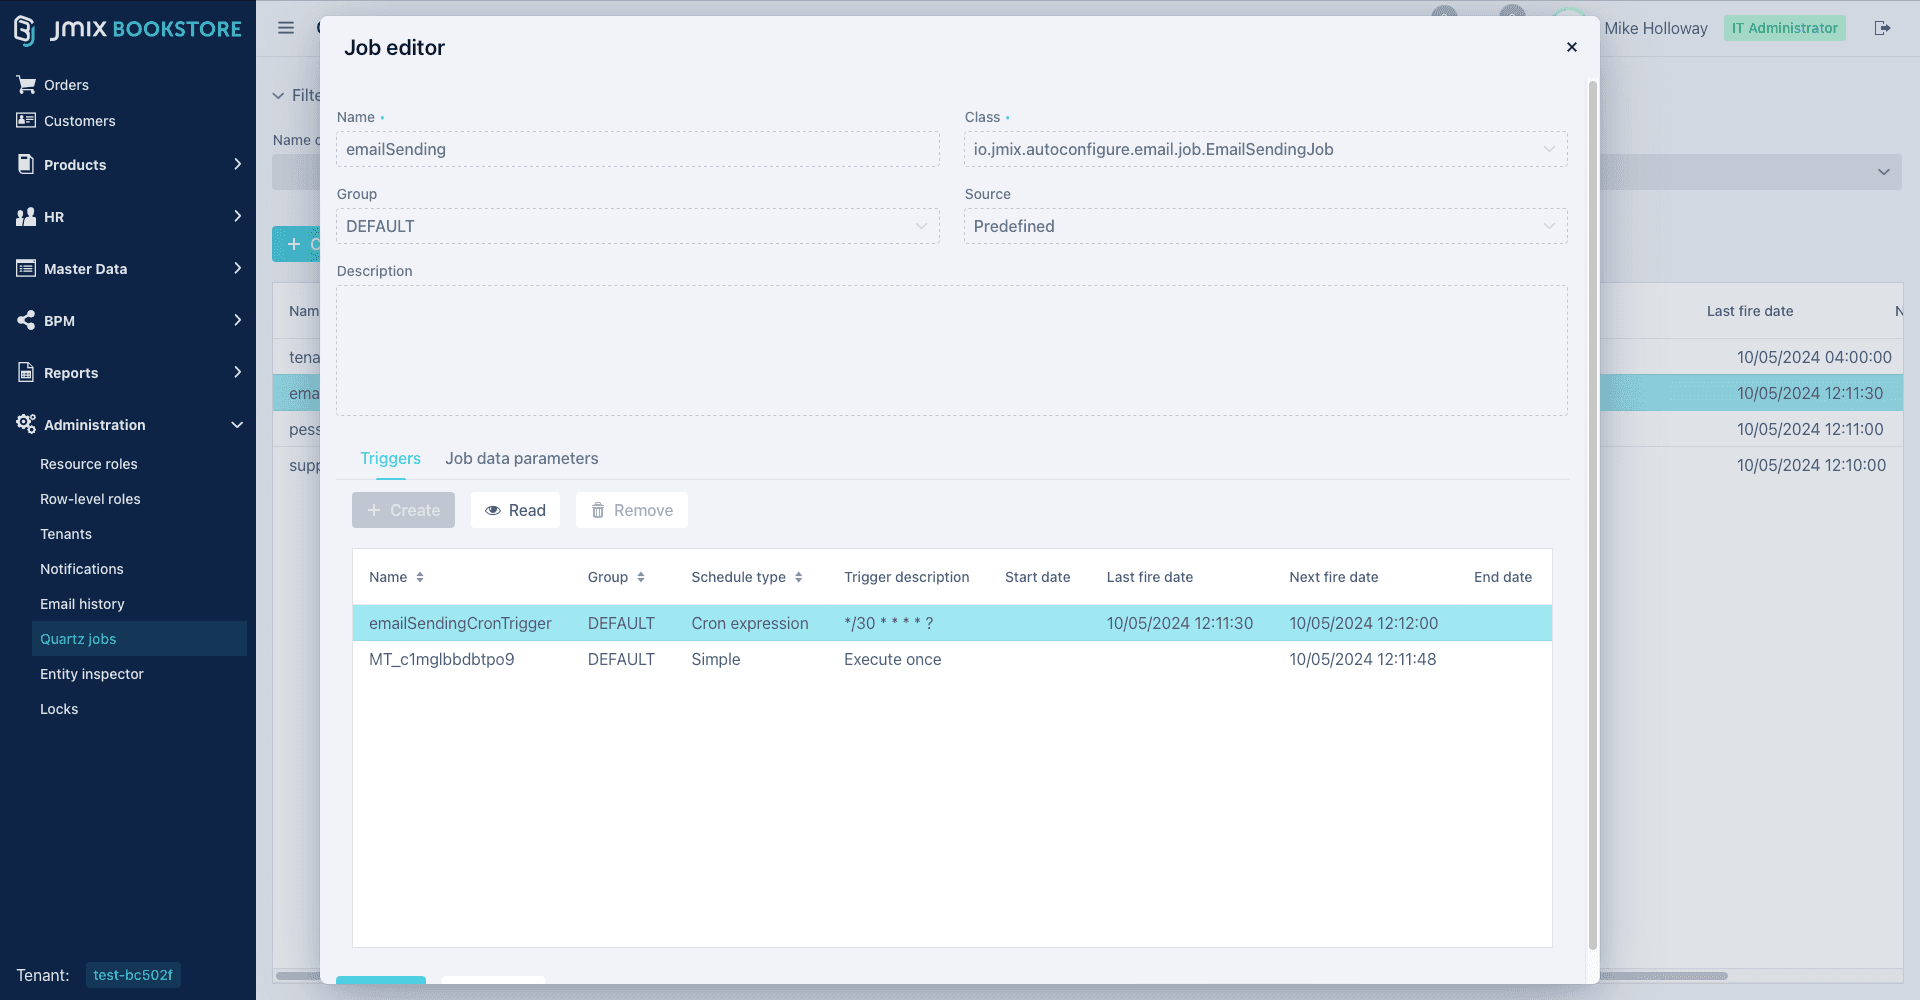
Task: Expand the Source dropdown
Action: pos(1548,226)
